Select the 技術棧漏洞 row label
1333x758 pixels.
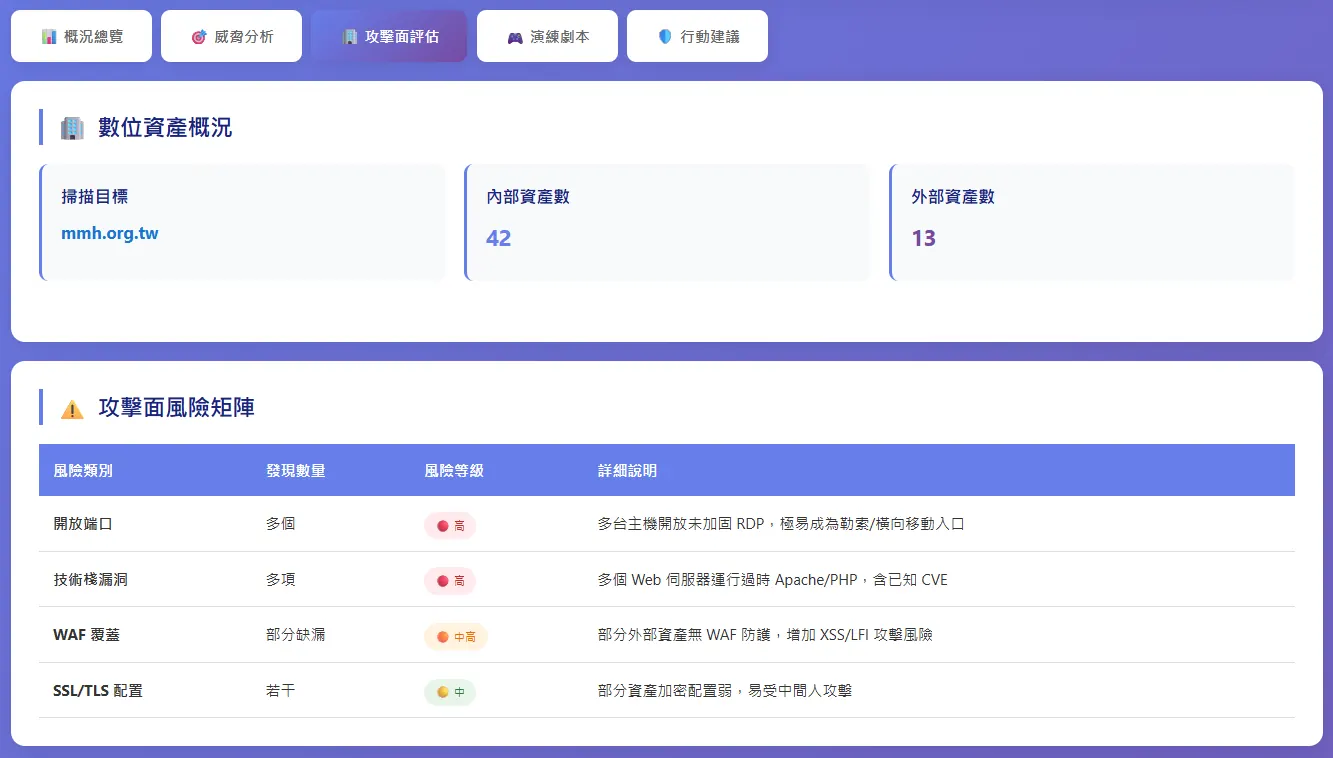(90, 579)
